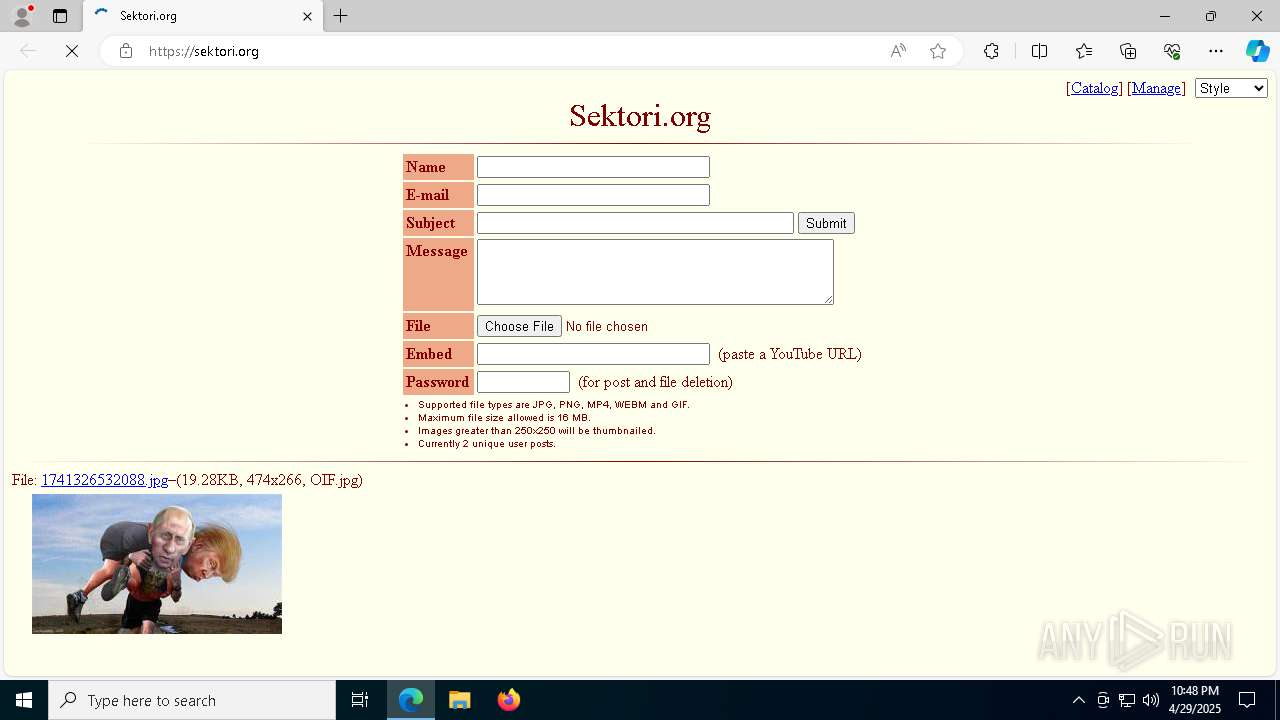Click the Submit button

[x=826, y=223]
